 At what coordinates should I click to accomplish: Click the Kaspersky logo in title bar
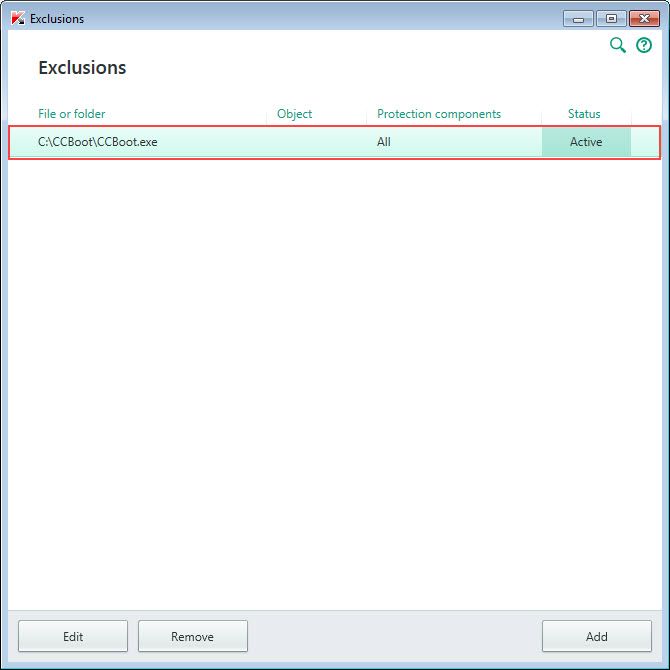pyautogui.click(x=18, y=18)
